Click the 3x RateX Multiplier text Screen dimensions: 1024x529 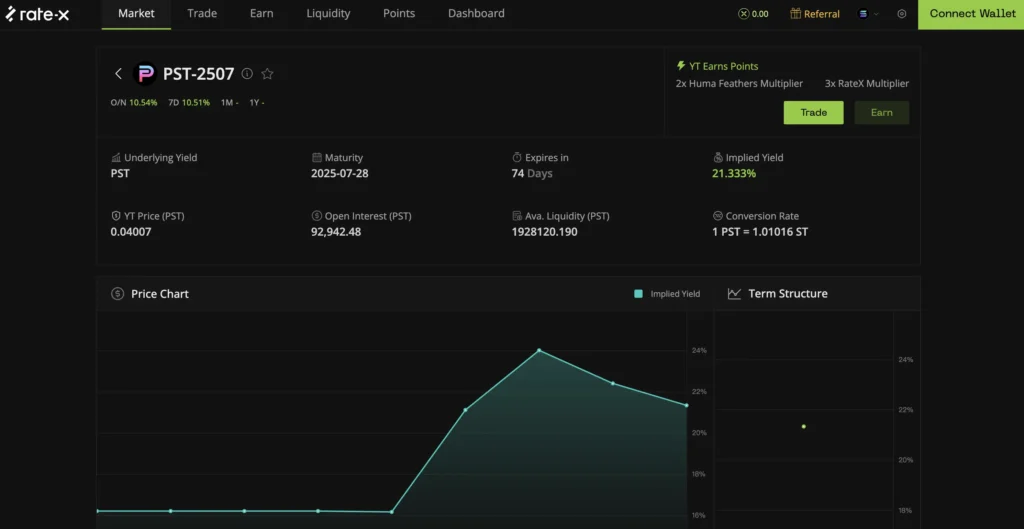point(867,84)
